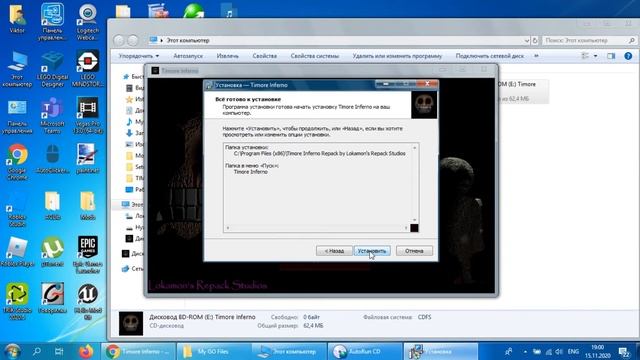Viewport: 640px width, 360px height.
Task: Launch Firefox from the taskbar
Action: click(86, 351)
